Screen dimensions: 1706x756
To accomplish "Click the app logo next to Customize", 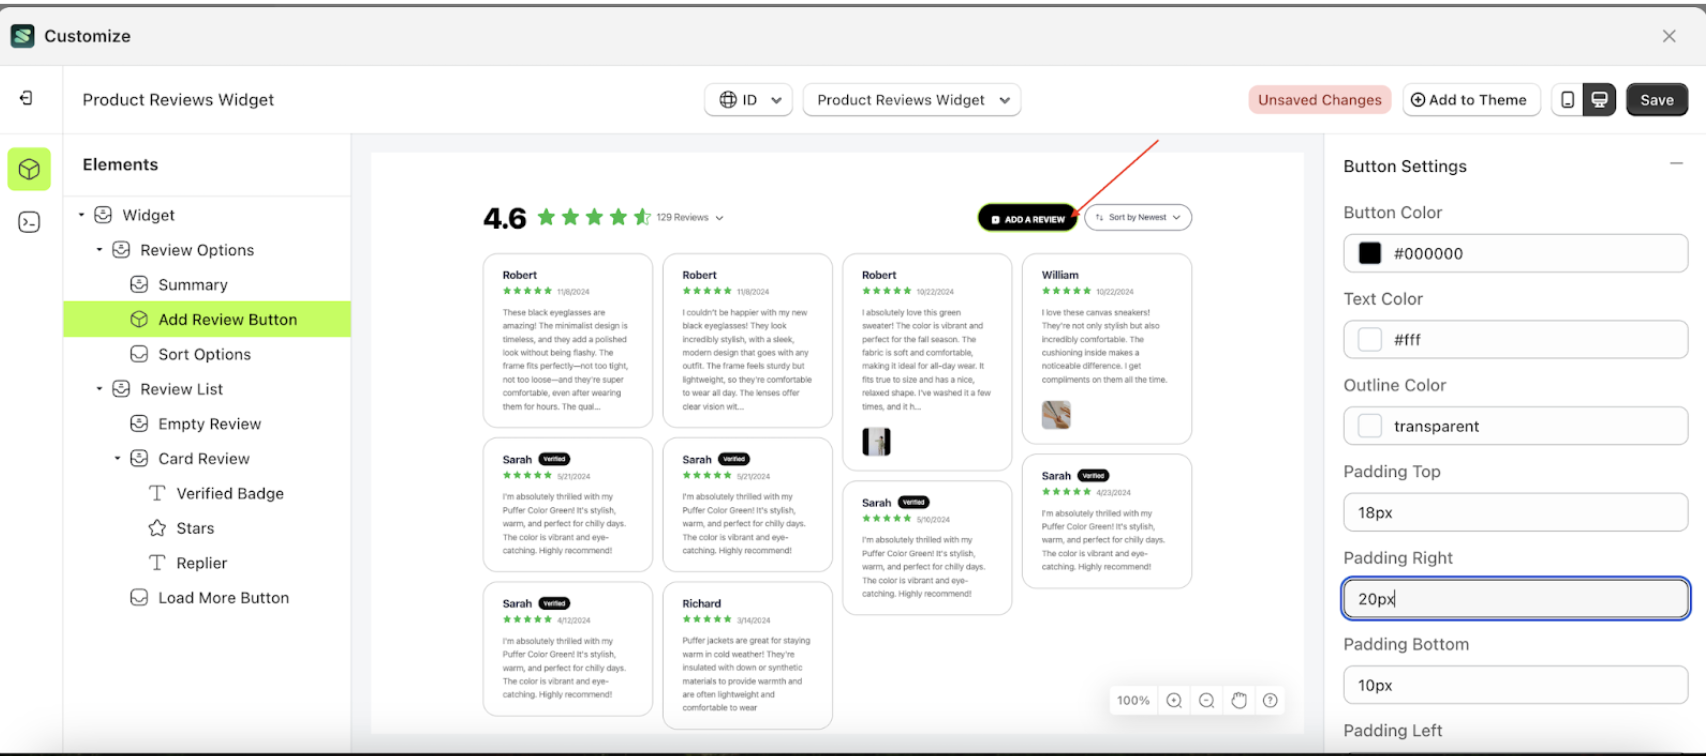I will point(22,36).
